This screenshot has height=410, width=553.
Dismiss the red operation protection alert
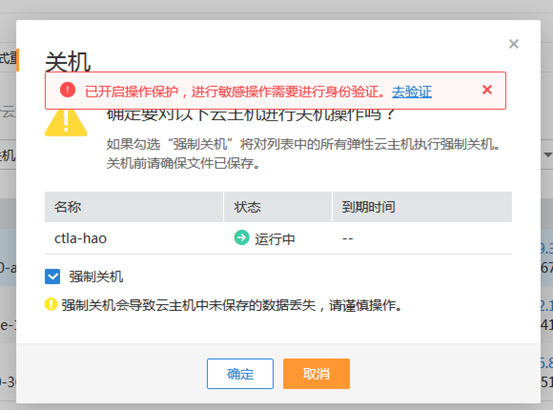487,90
